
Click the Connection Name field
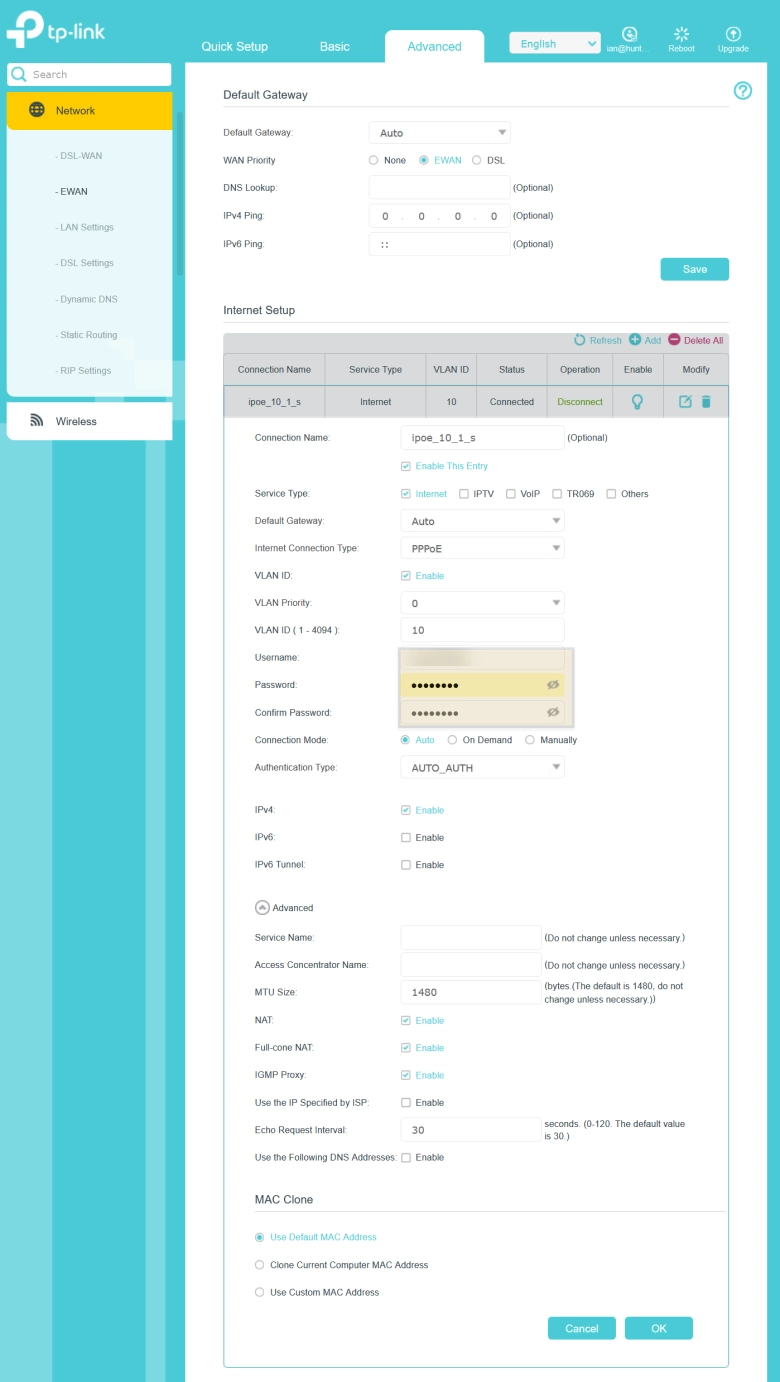point(482,438)
